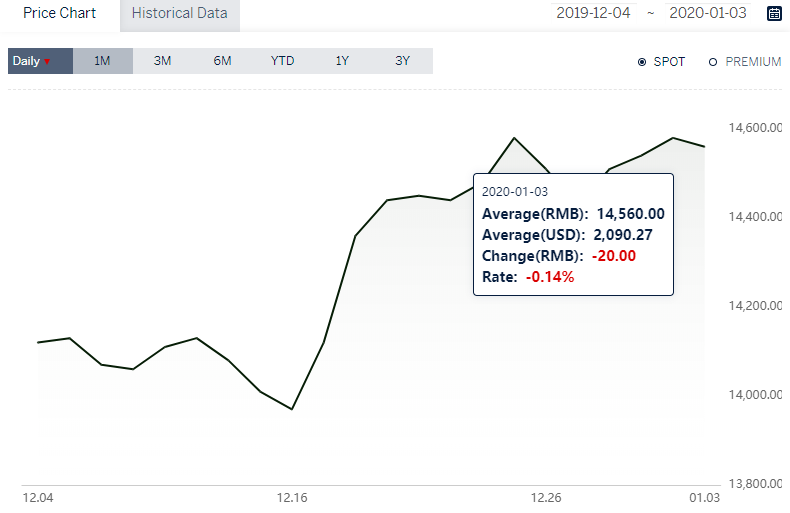Select the 3Y range button

tap(403, 61)
